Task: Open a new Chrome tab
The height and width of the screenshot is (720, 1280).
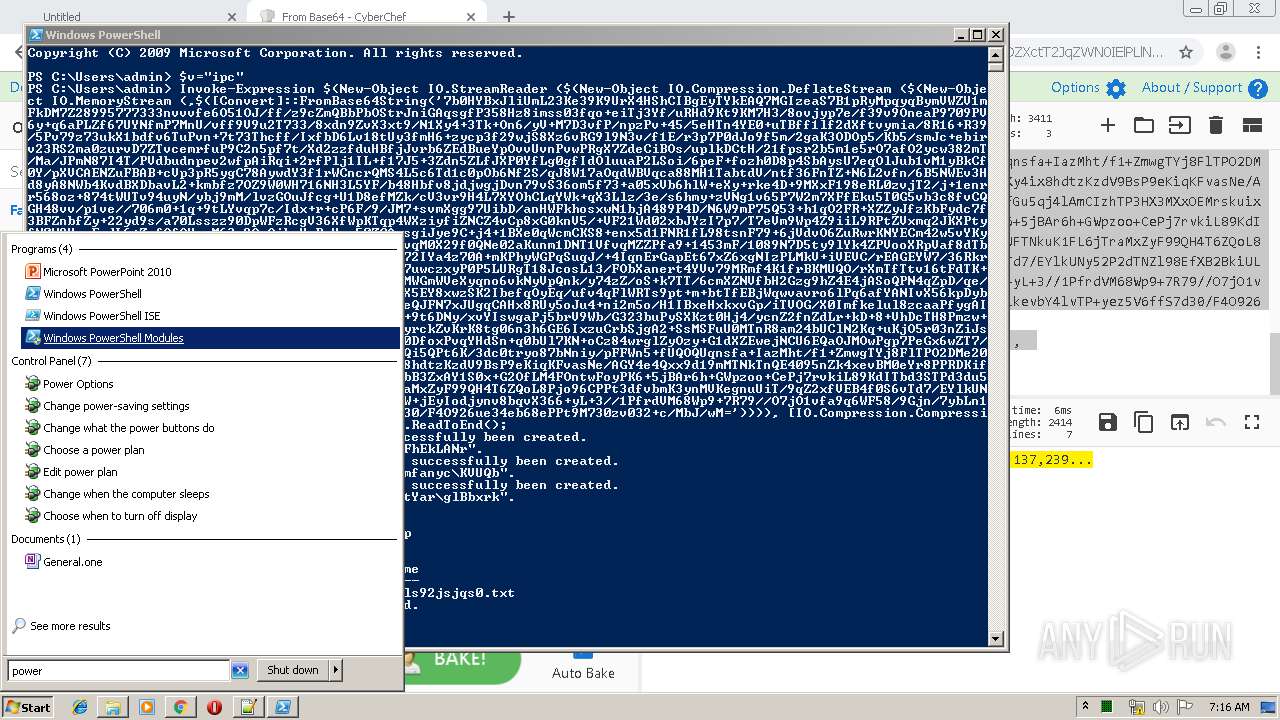Action: [509, 17]
